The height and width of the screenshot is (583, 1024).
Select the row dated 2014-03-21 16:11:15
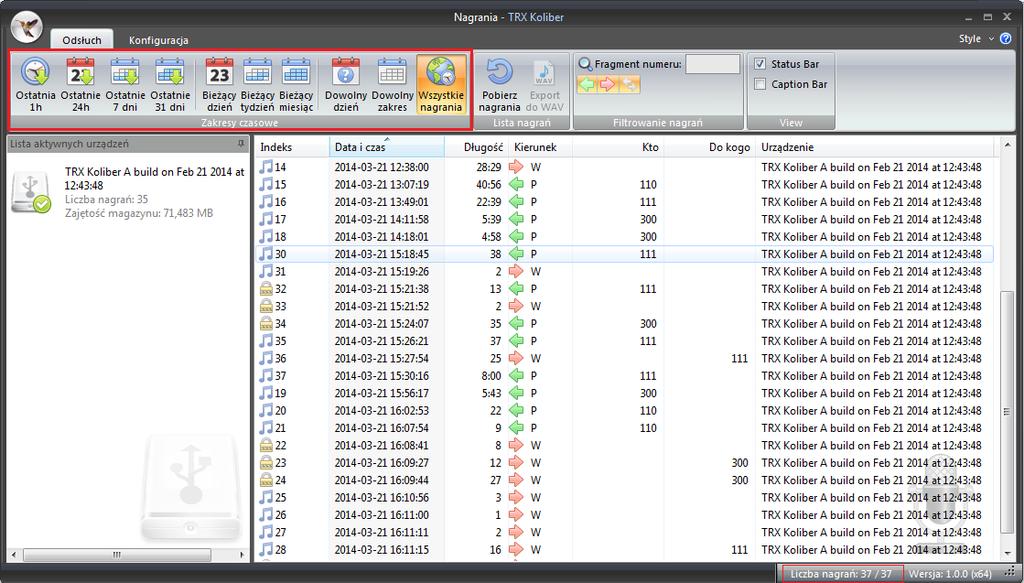[625, 550]
